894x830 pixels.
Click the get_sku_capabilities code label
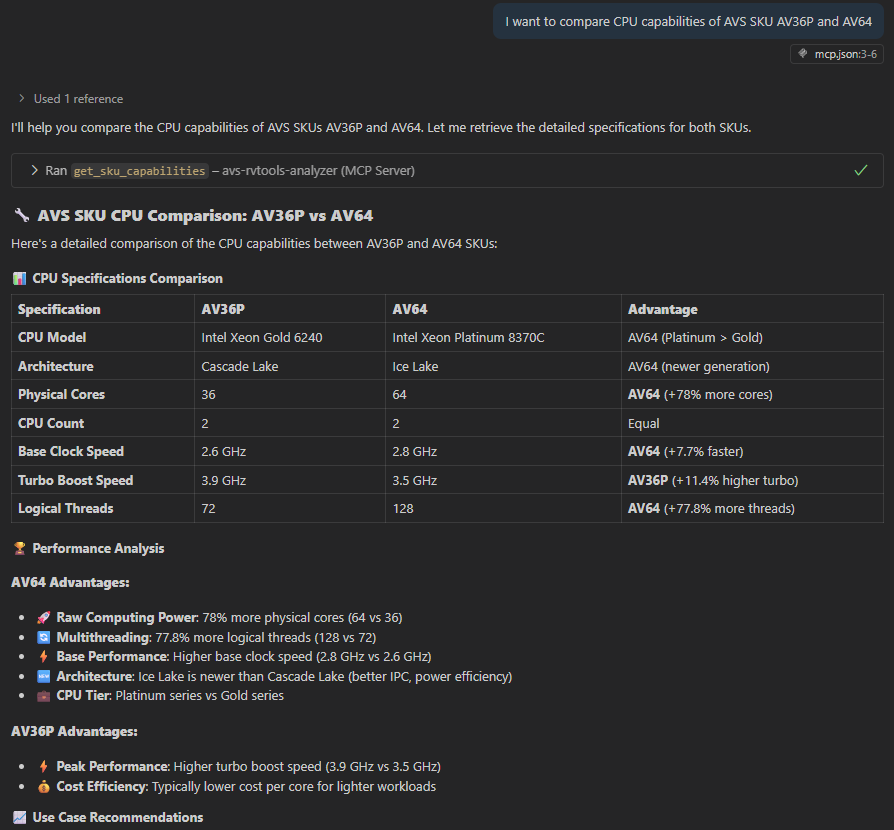139,170
